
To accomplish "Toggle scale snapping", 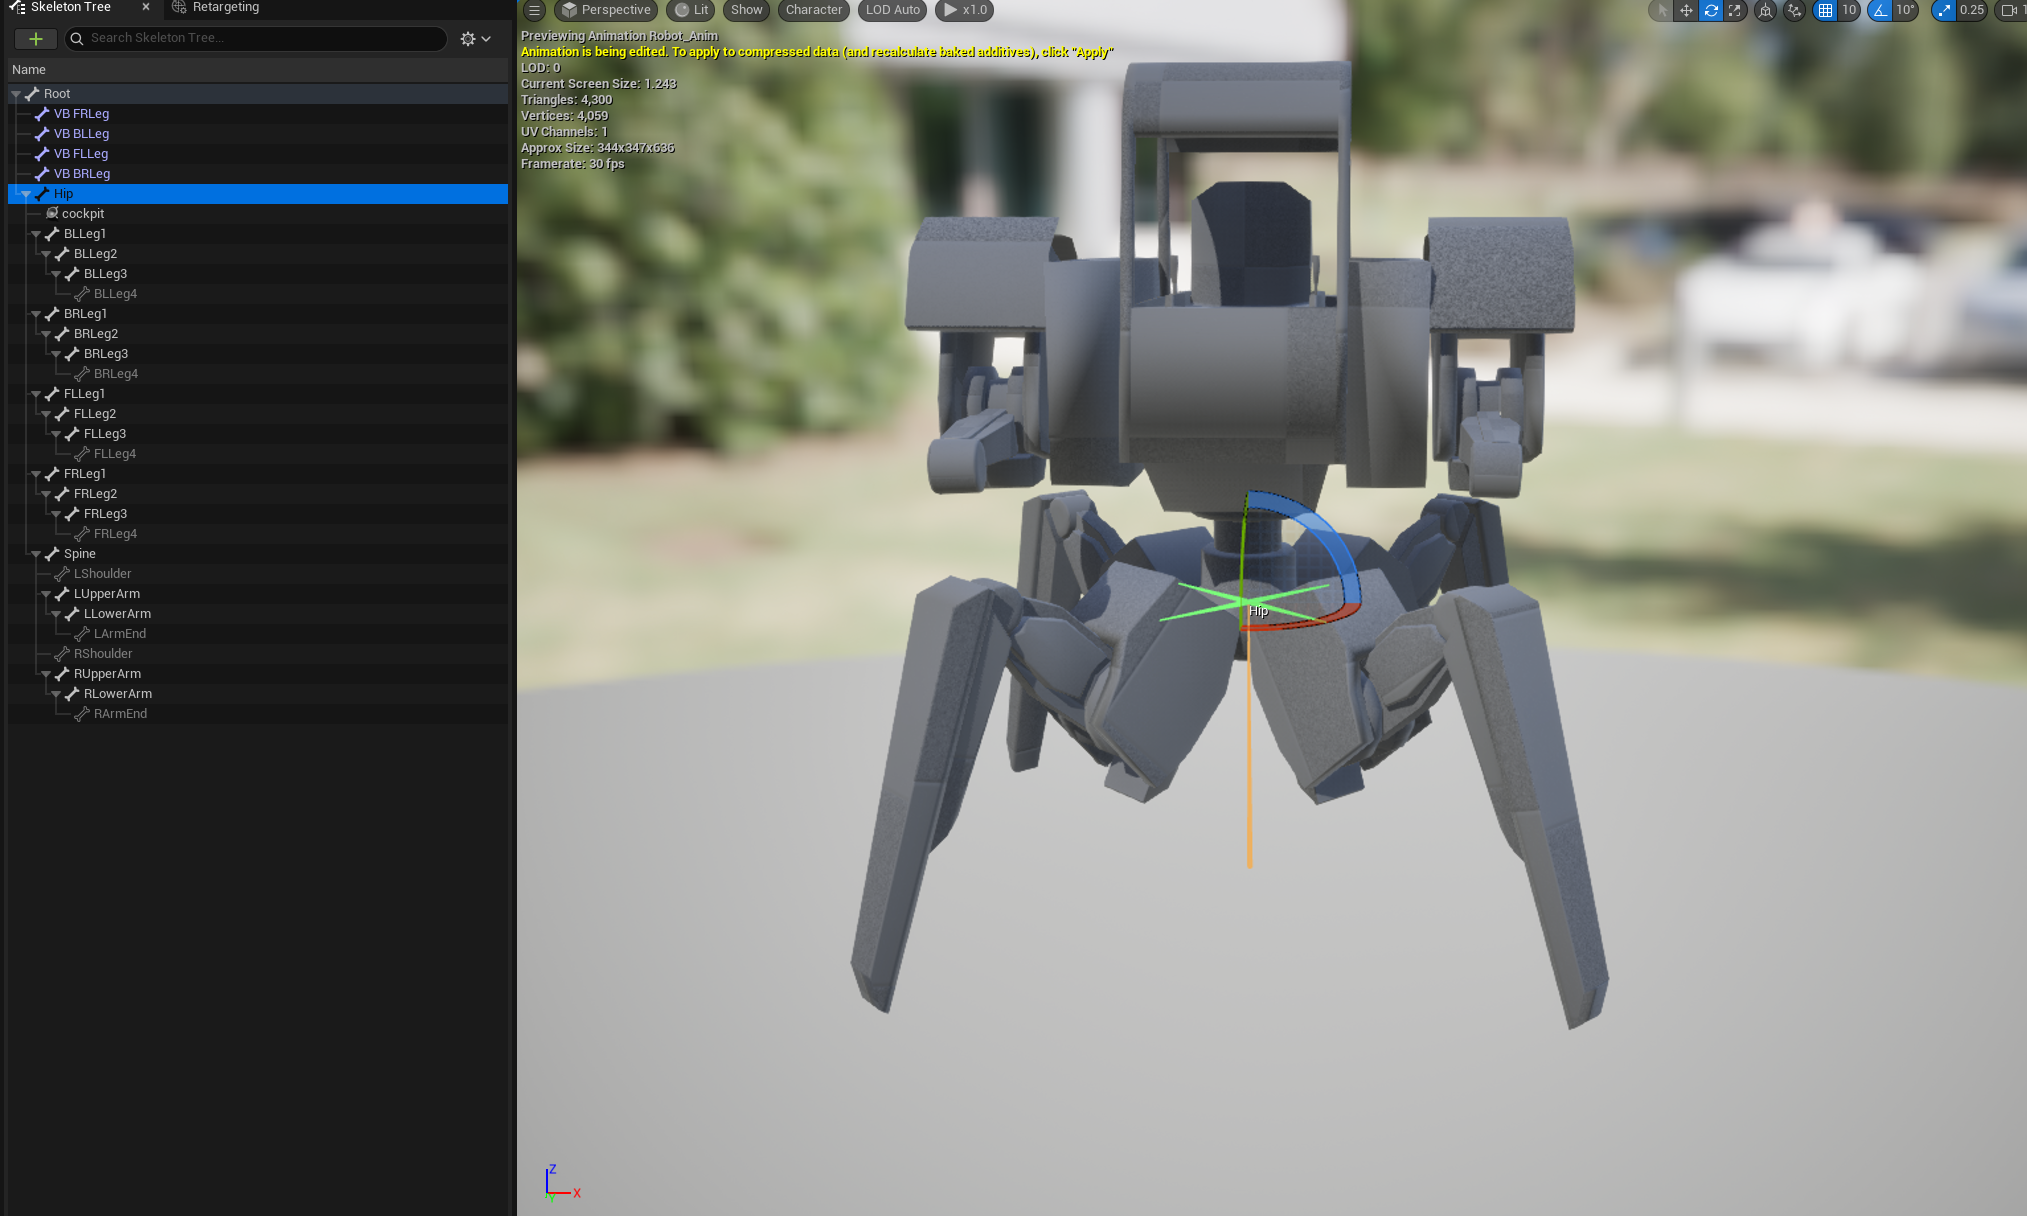I will coord(1944,10).
